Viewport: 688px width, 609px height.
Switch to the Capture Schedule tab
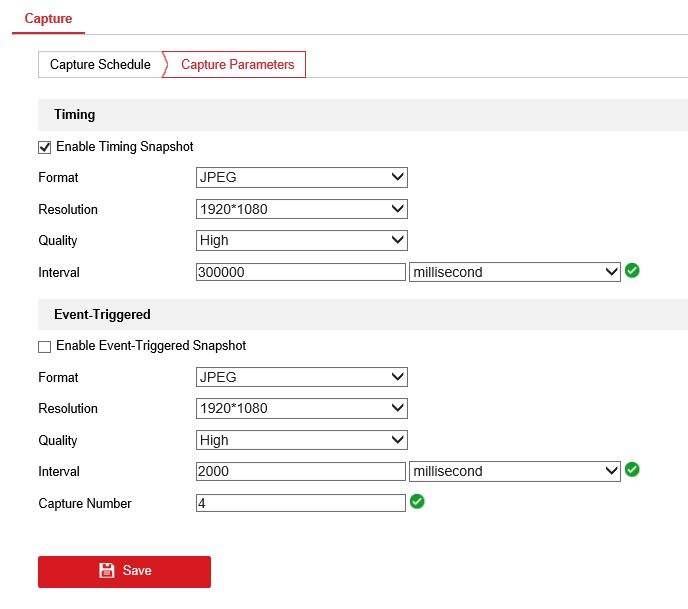pyautogui.click(x=100, y=65)
